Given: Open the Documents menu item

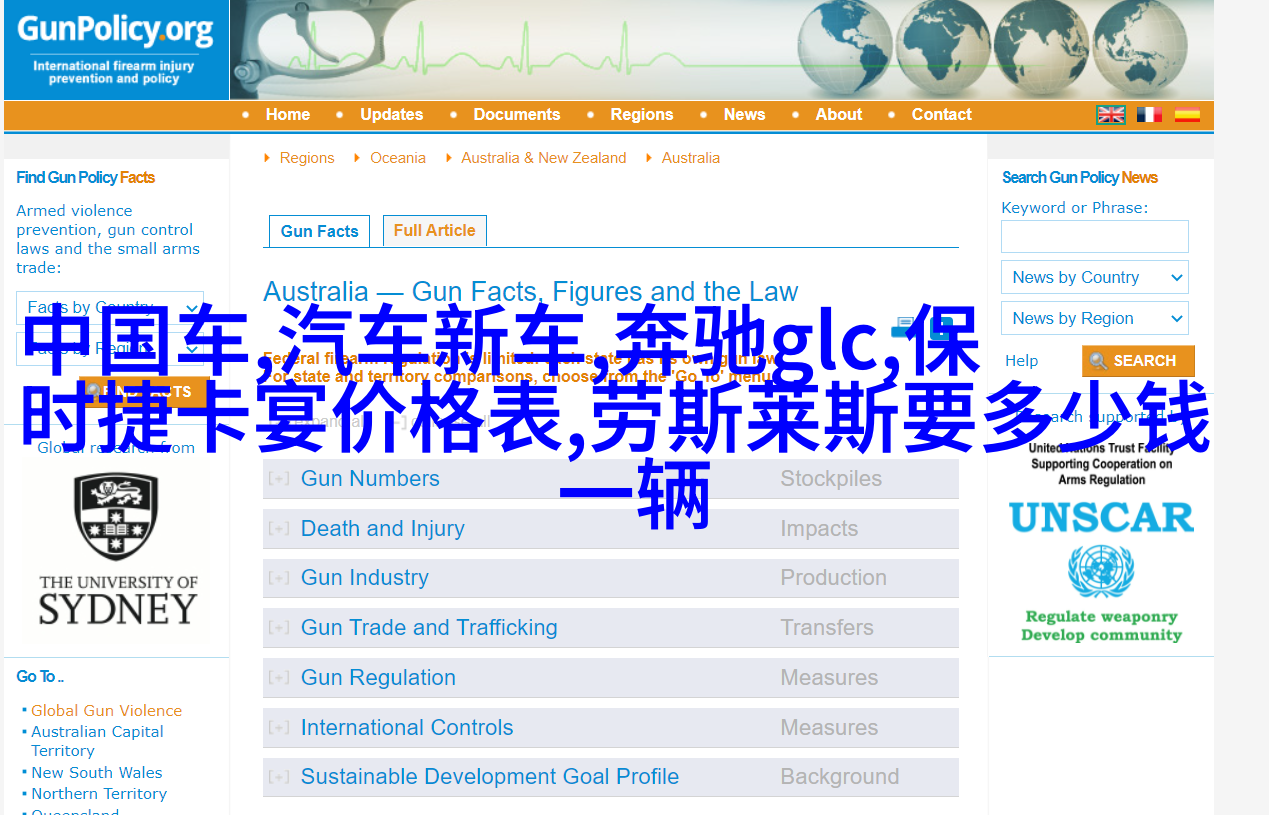Looking at the screenshot, I should pos(517,115).
